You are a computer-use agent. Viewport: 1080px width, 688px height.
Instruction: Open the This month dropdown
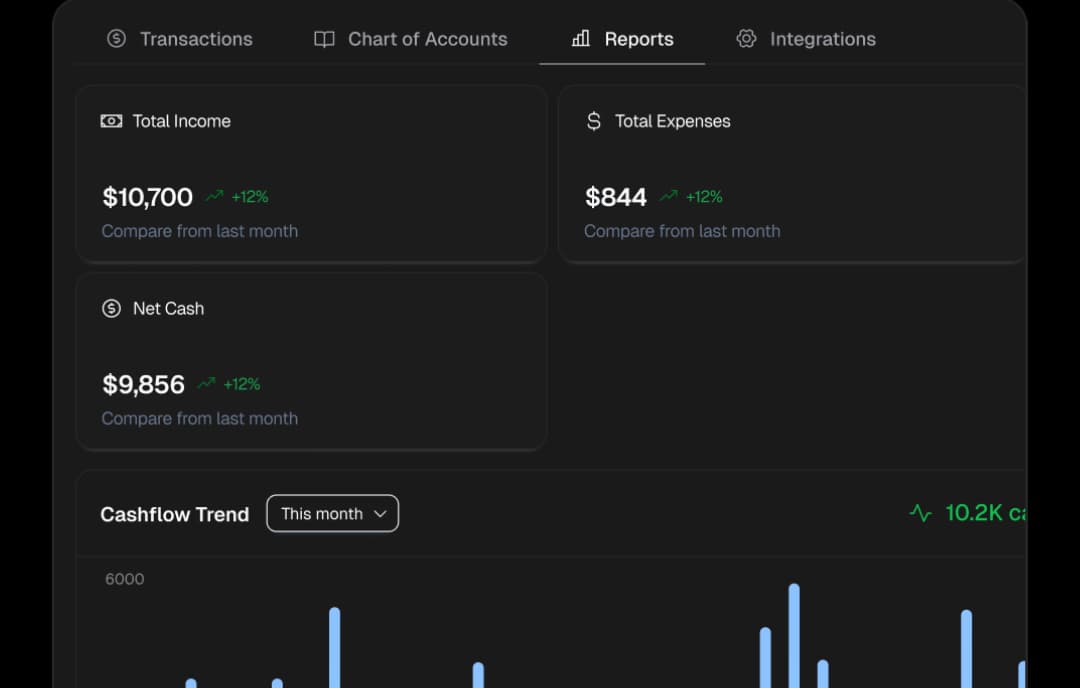pyautogui.click(x=332, y=513)
